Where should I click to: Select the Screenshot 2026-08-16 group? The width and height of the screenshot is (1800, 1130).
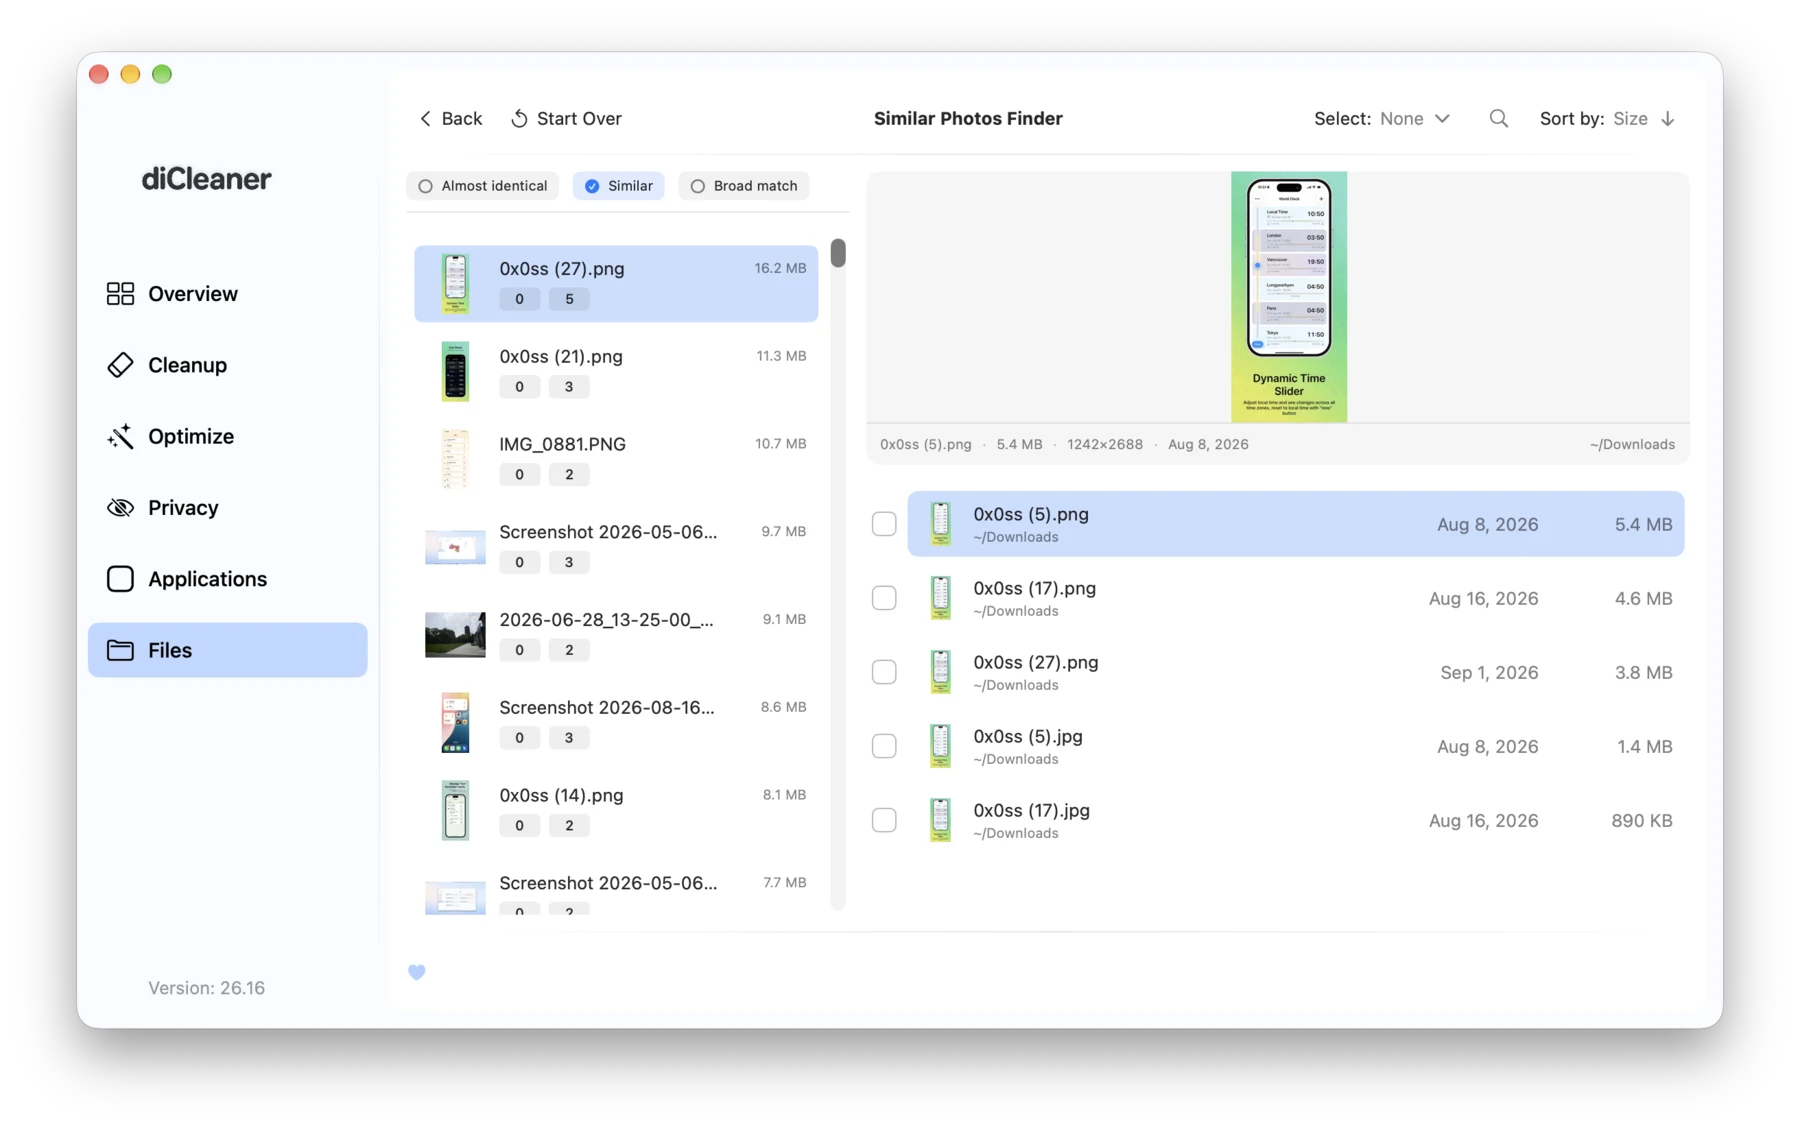[x=616, y=722]
